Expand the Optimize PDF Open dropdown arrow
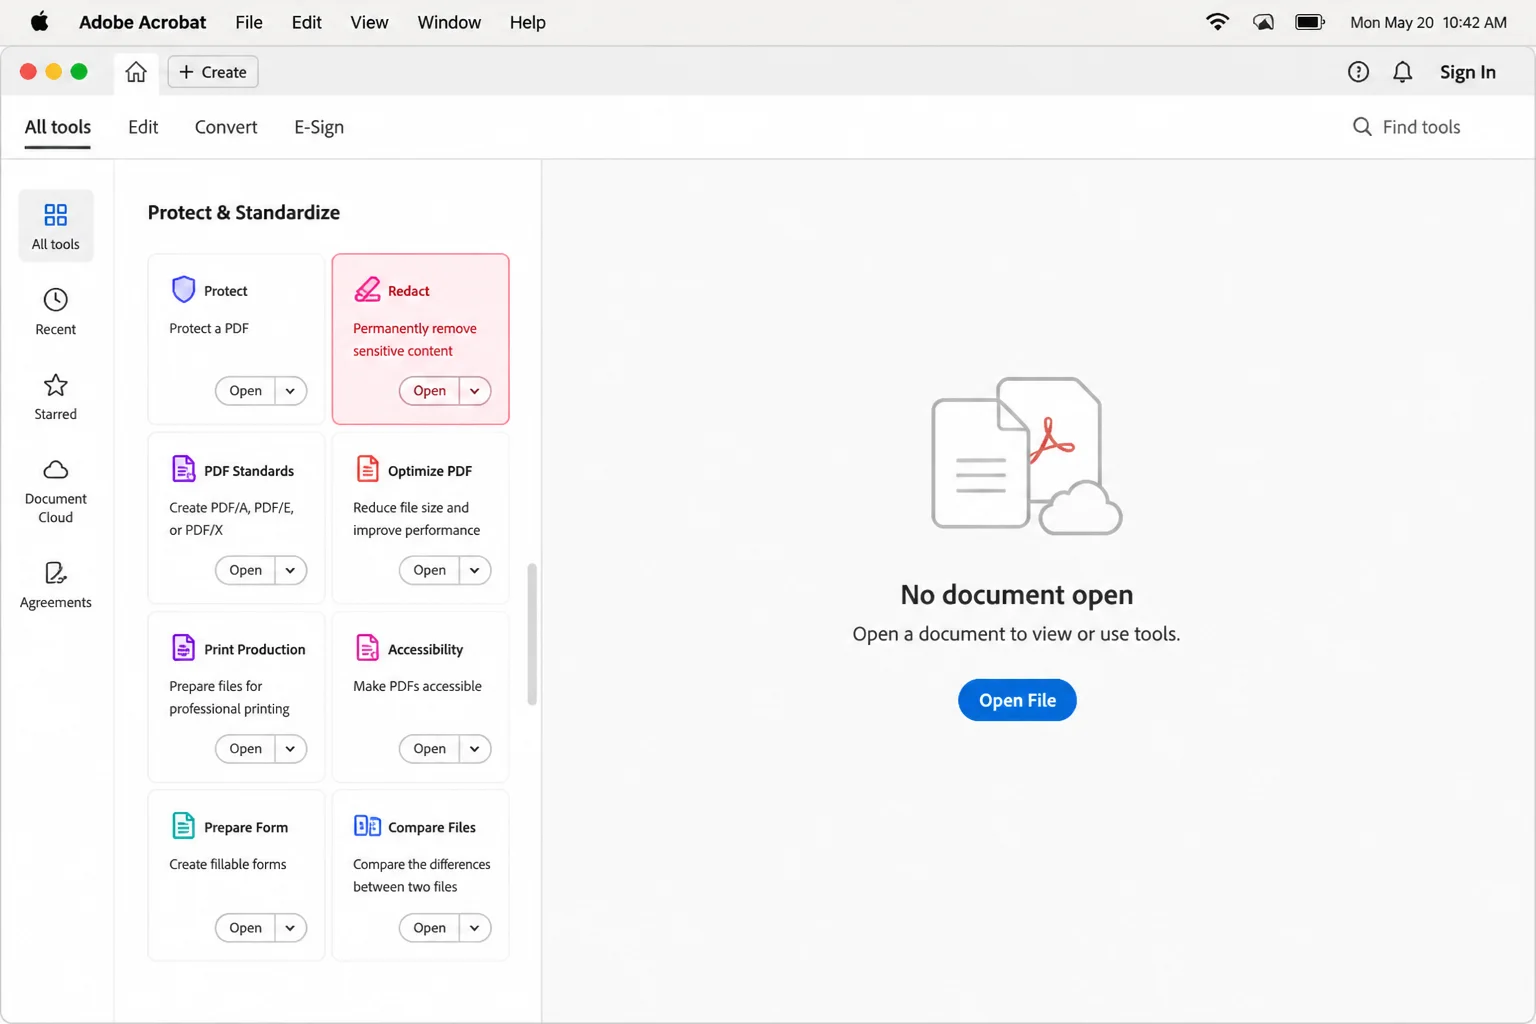The height and width of the screenshot is (1024, 1536). 474,570
